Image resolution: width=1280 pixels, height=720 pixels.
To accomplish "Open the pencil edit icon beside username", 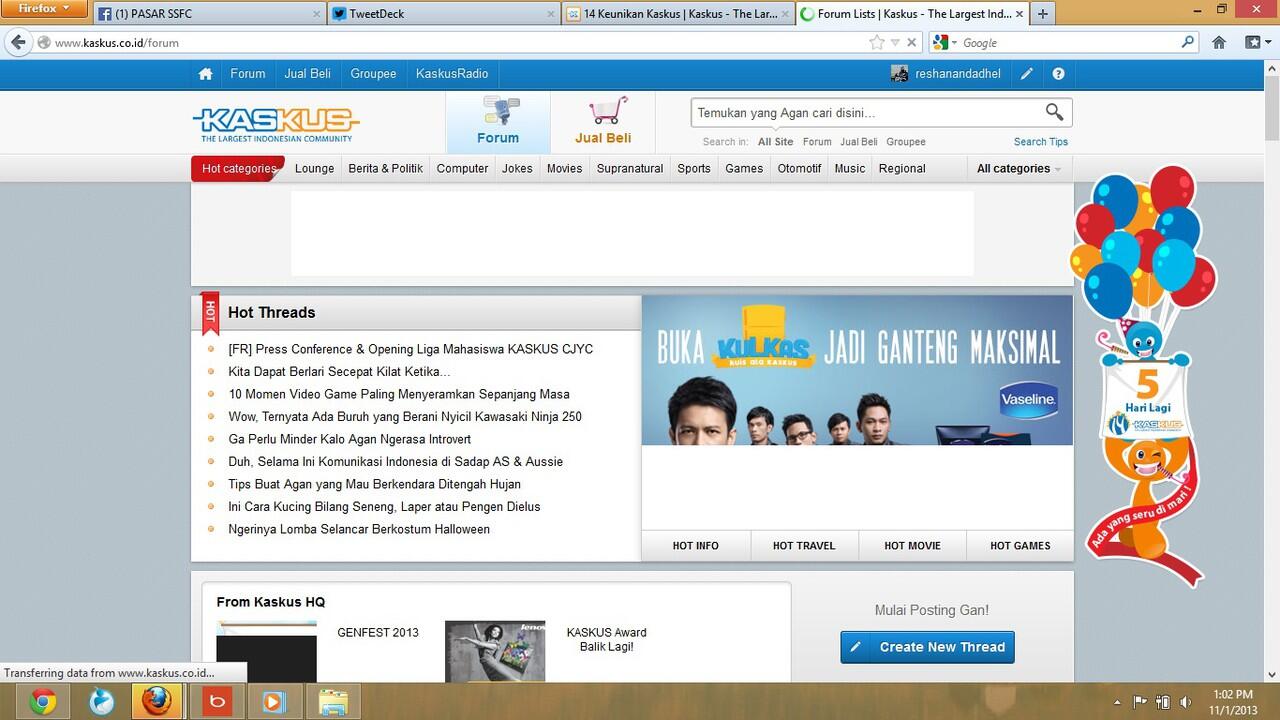I will [1027, 74].
